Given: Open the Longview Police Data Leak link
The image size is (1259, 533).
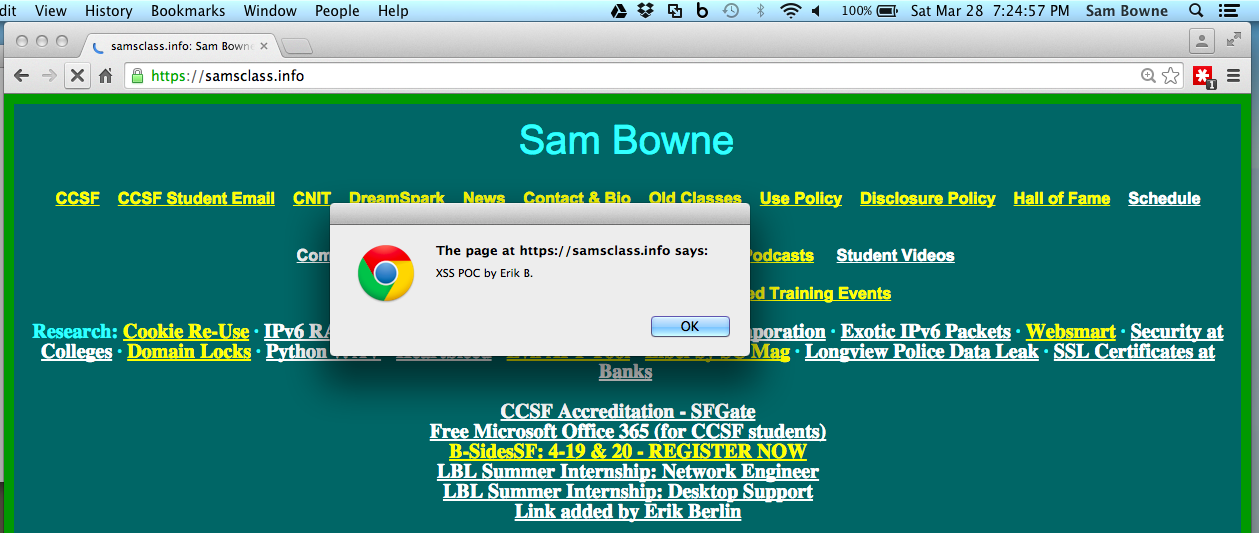Looking at the screenshot, I should point(922,351).
